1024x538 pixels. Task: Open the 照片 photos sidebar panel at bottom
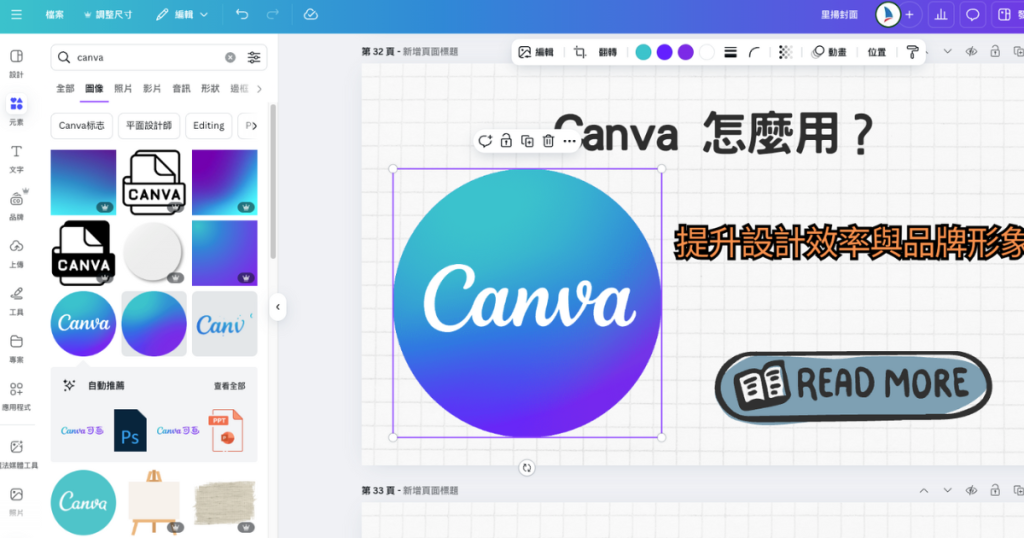pos(16,501)
